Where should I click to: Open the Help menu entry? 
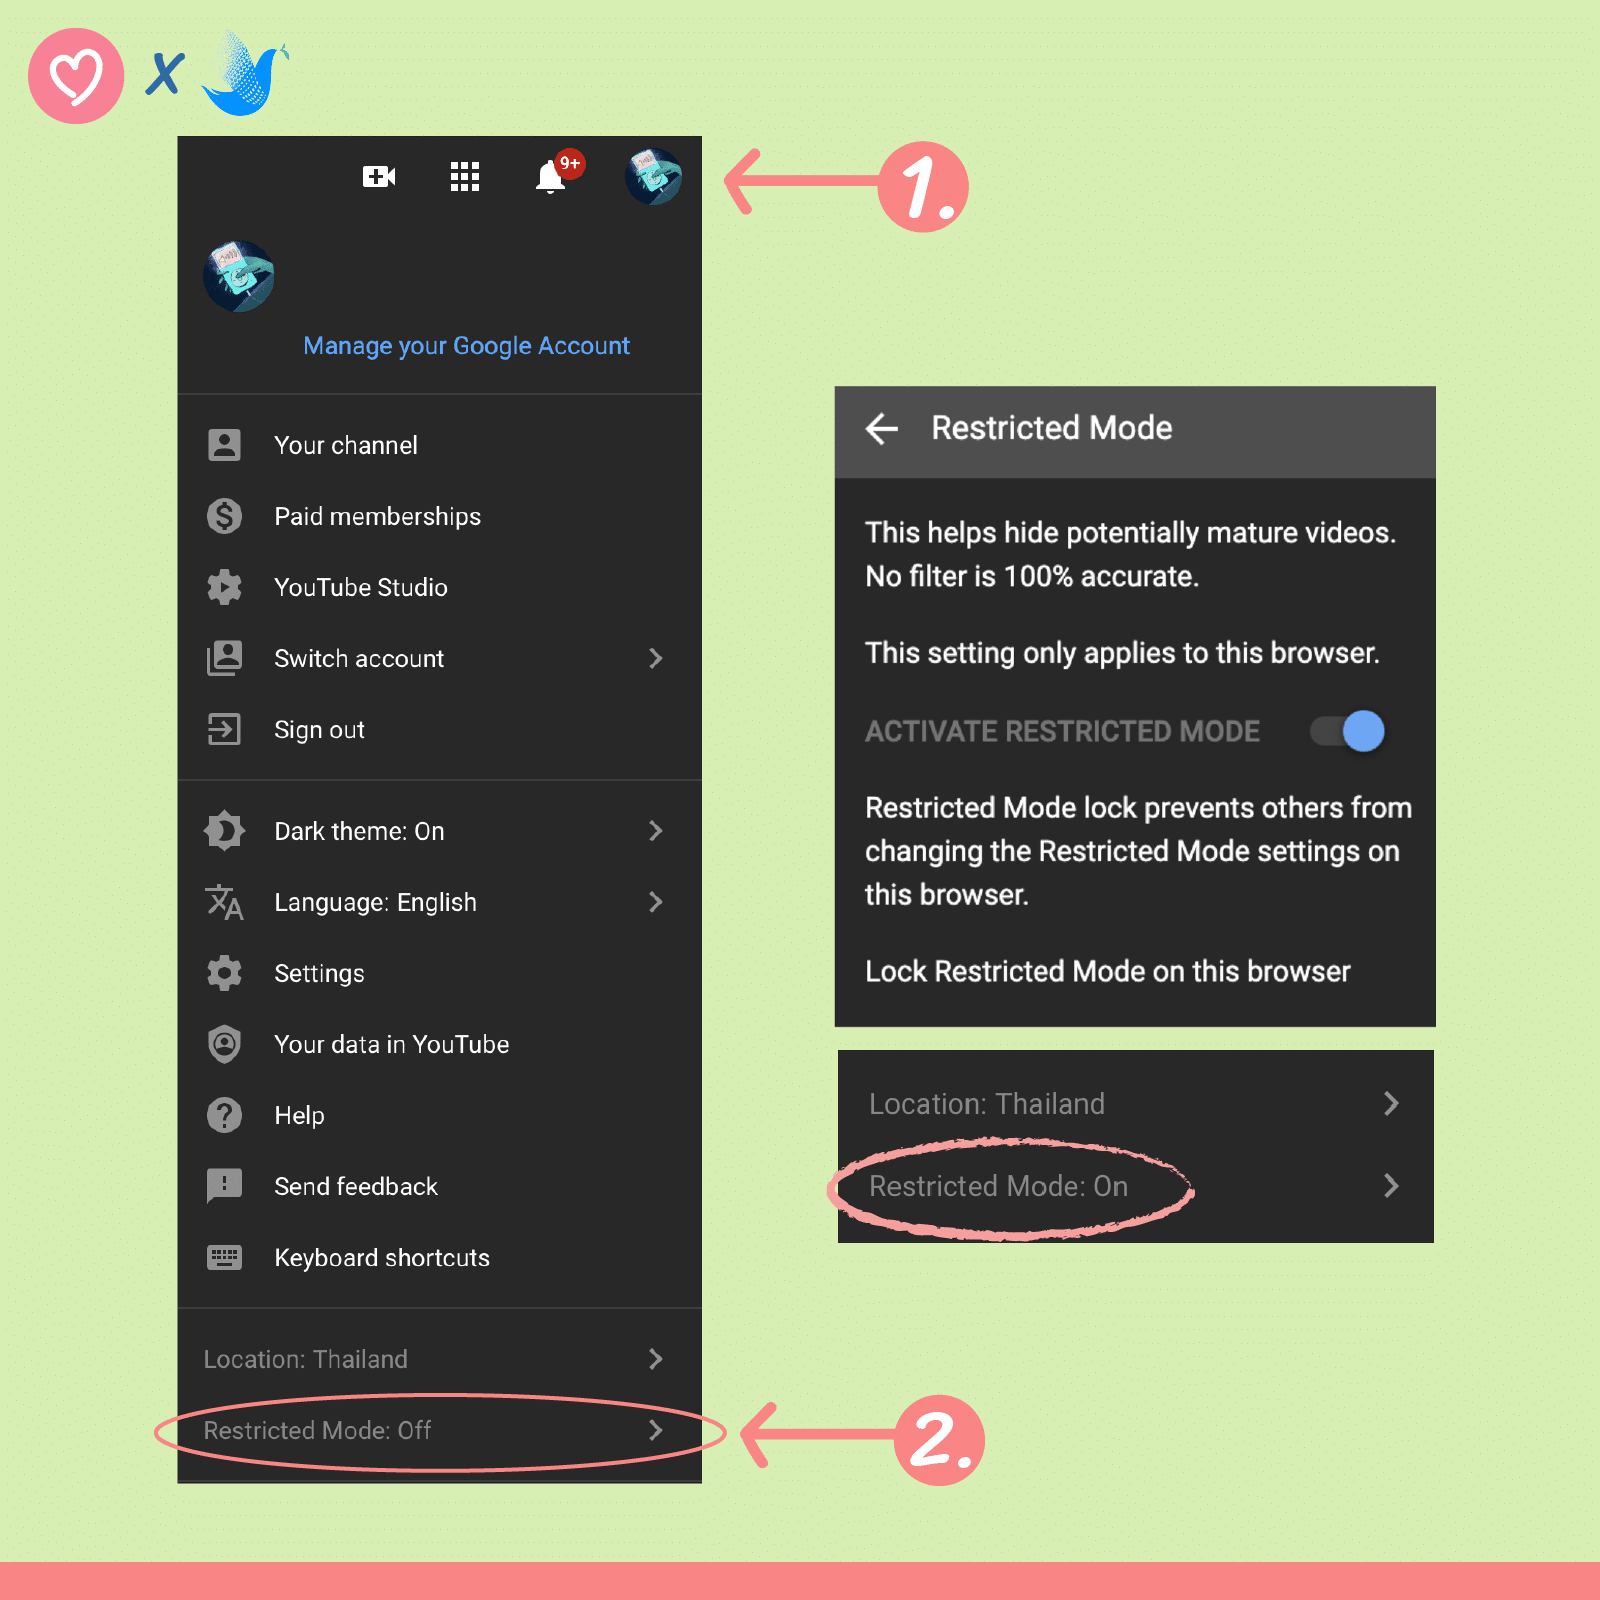click(439, 1115)
